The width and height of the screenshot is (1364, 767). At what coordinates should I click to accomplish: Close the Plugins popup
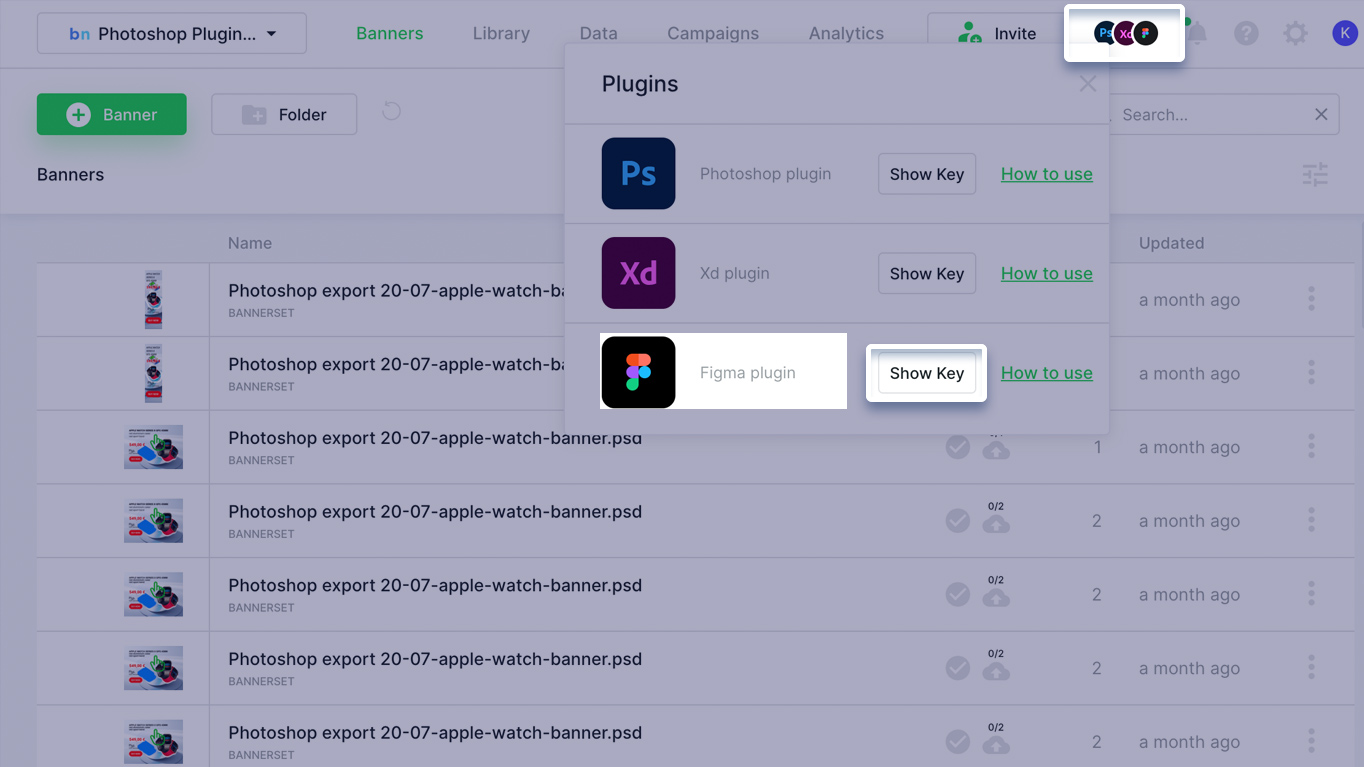click(1088, 84)
